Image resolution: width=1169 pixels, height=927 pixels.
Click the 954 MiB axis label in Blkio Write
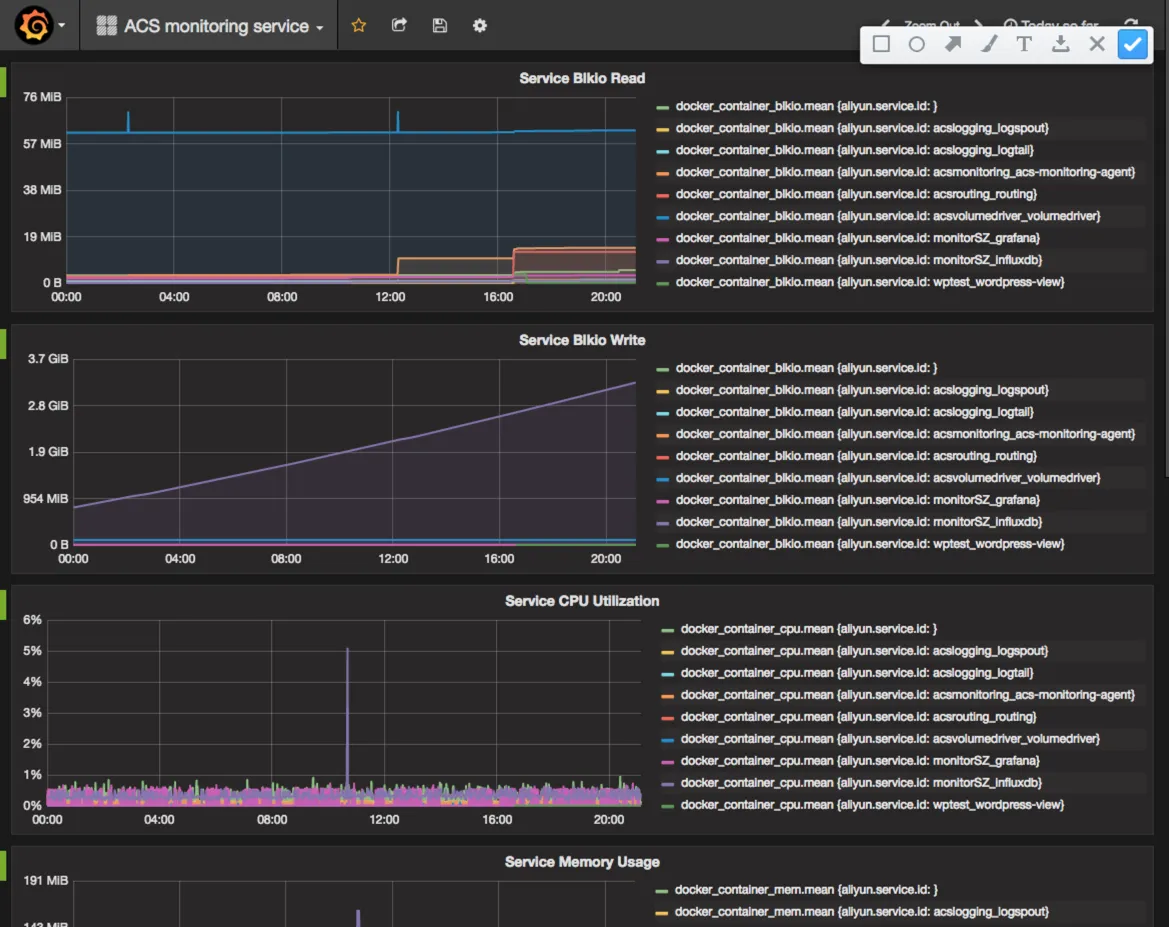[x=45, y=498]
